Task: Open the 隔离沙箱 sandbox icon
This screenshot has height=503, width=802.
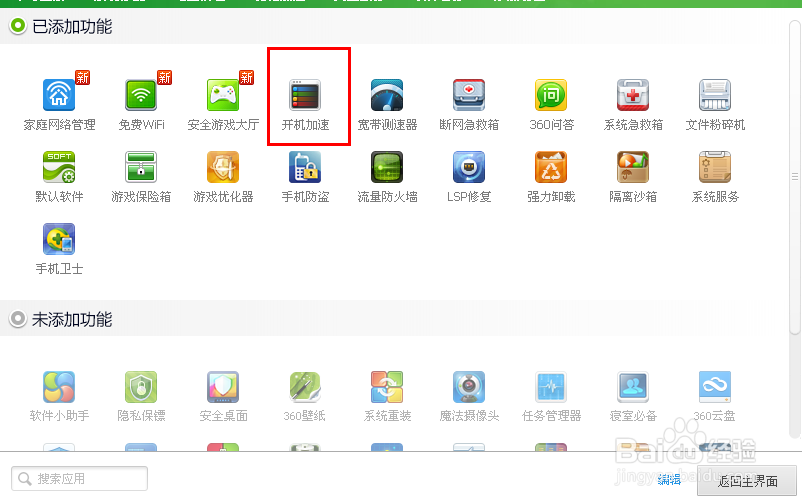Action: (x=633, y=167)
